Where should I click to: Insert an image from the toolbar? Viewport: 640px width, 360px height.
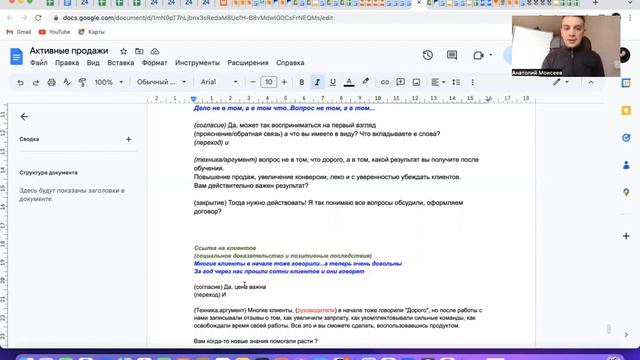(416, 82)
